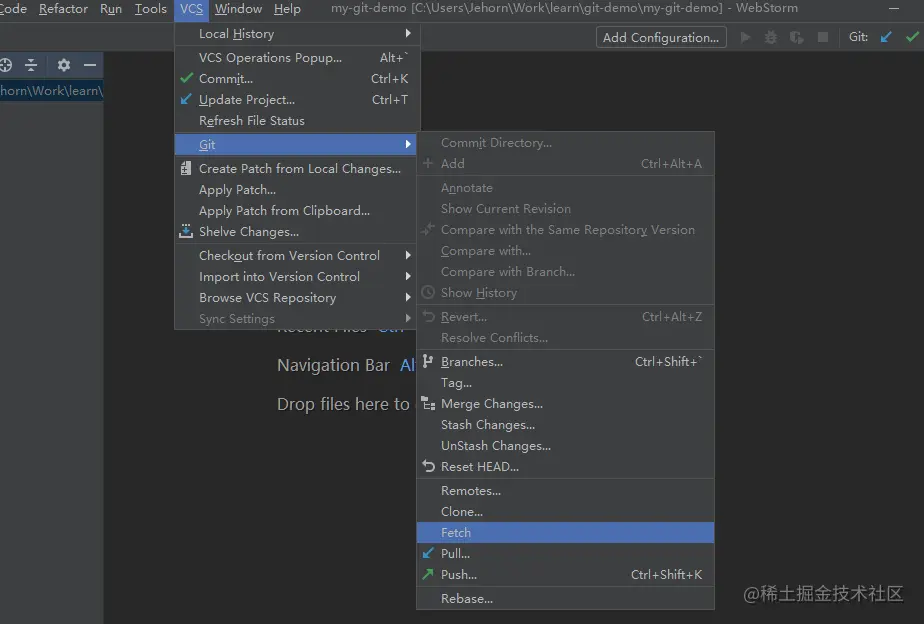Image resolution: width=924 pixels, height=624 pixels.
Task: Collapse all with the project panel icon
Action: tap(31, 65)
